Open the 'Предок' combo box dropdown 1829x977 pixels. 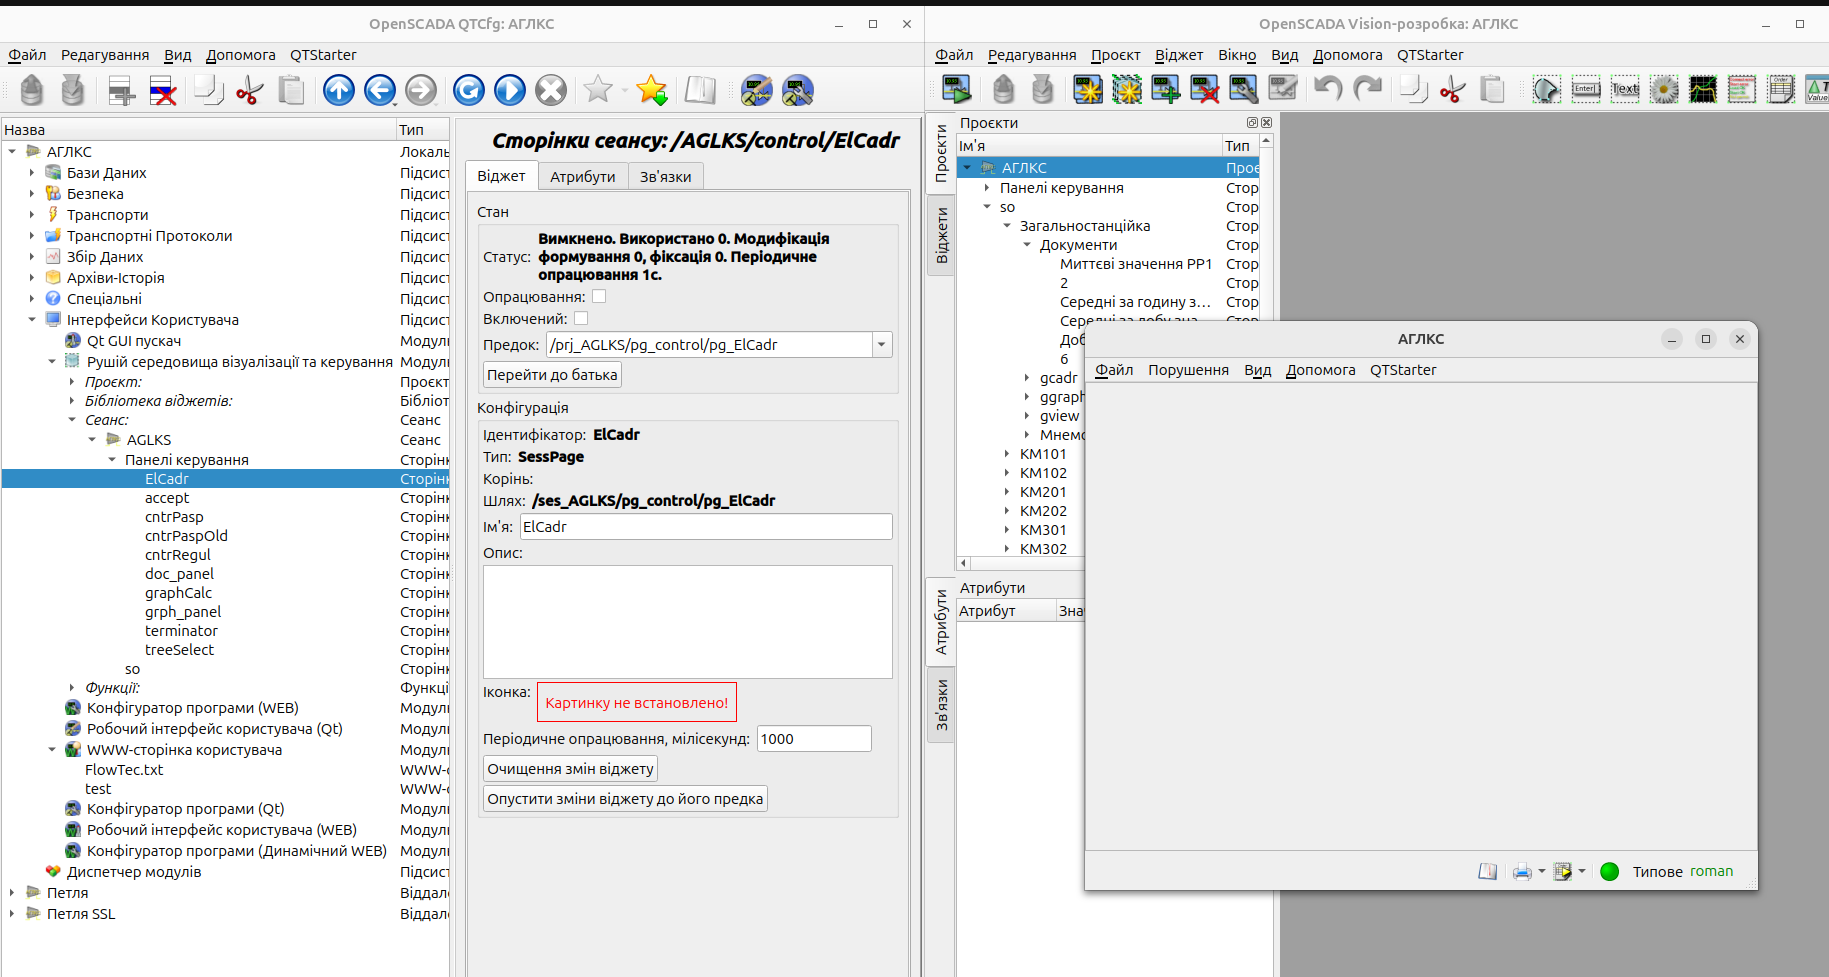(881, 345)
